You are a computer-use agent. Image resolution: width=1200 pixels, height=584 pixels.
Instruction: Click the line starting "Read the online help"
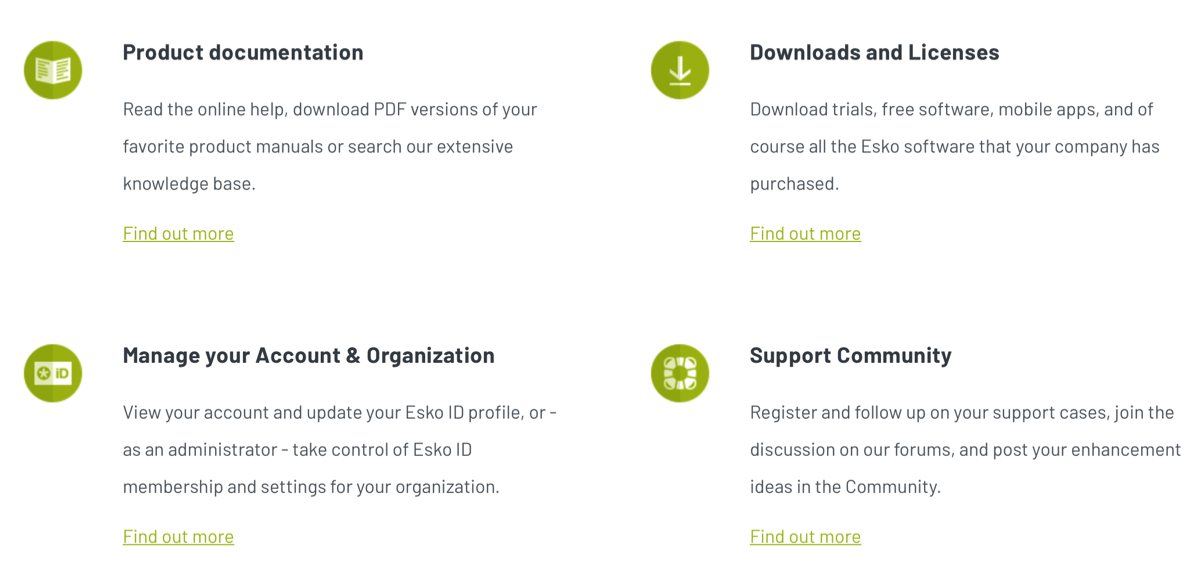point(330,109)
